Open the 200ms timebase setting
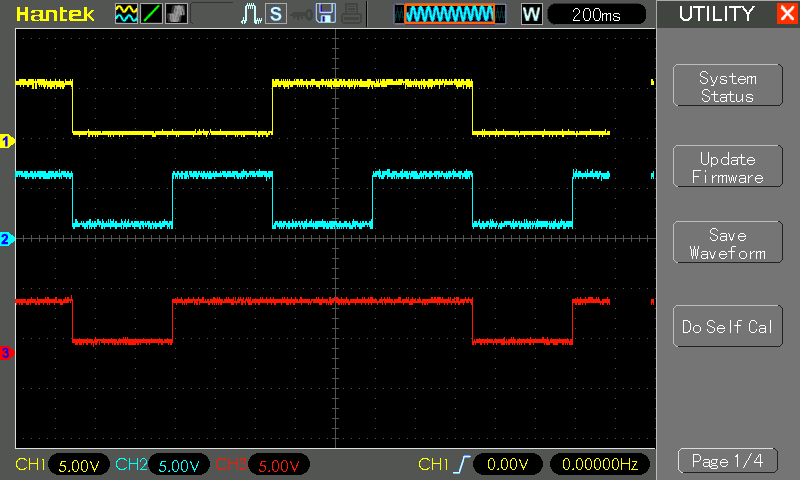Screen dimensions: 800x480 point(597,14)
